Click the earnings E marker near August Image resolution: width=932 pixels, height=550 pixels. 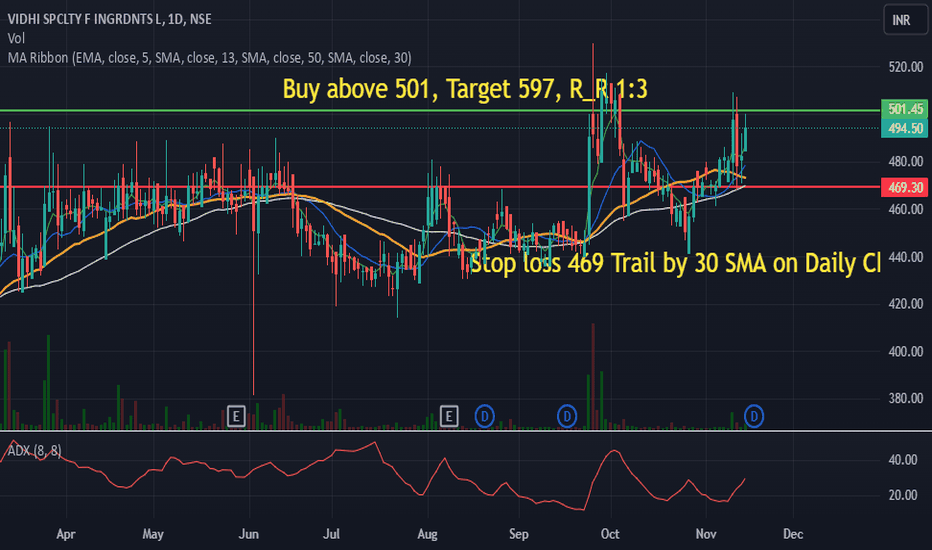click(x=449, y=416)
